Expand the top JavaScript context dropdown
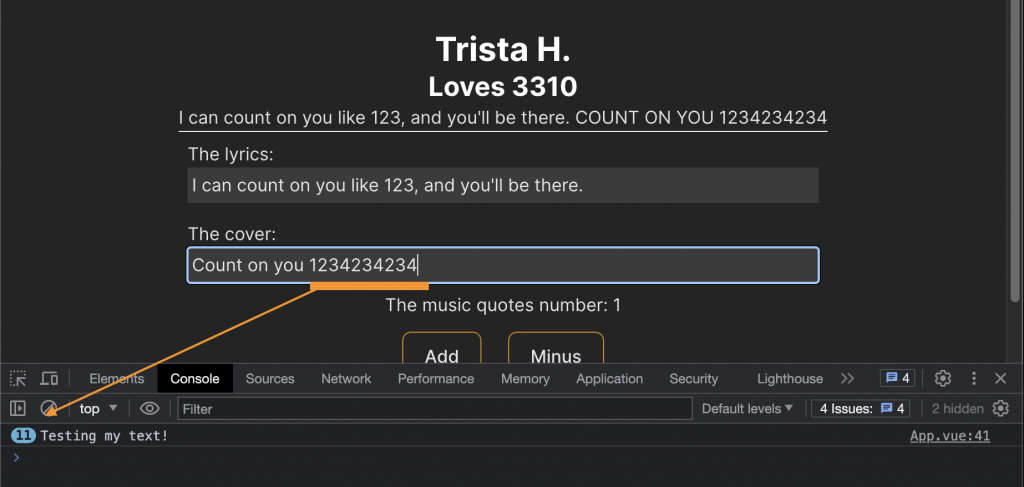The height and width of the screenshot is (487, 1024). tap(98, 408)
